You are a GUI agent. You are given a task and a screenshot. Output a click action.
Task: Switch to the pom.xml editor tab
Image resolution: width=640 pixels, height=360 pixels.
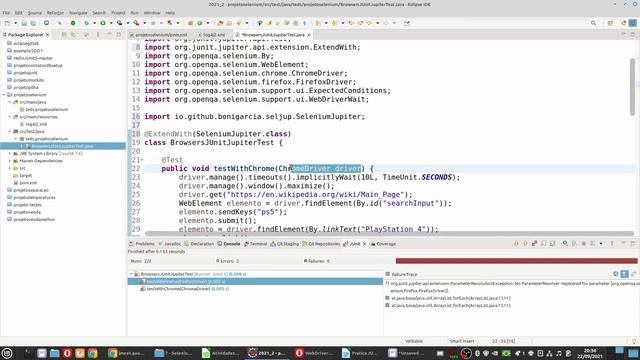158,35
